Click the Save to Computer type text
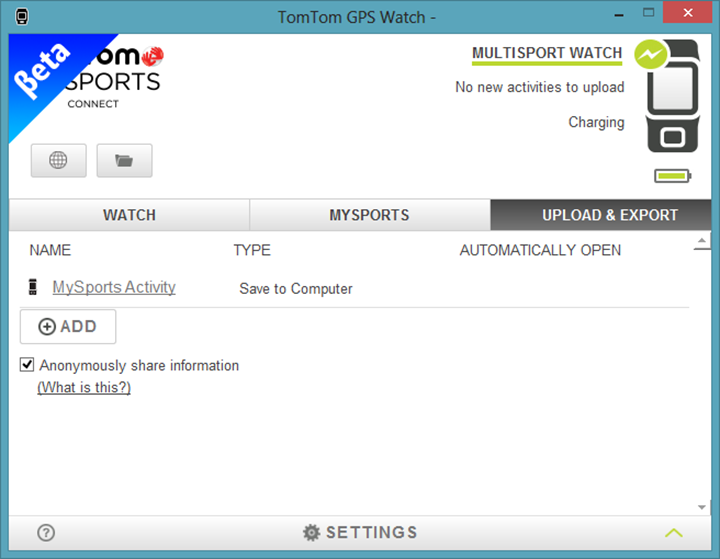 tap(296, 288)
